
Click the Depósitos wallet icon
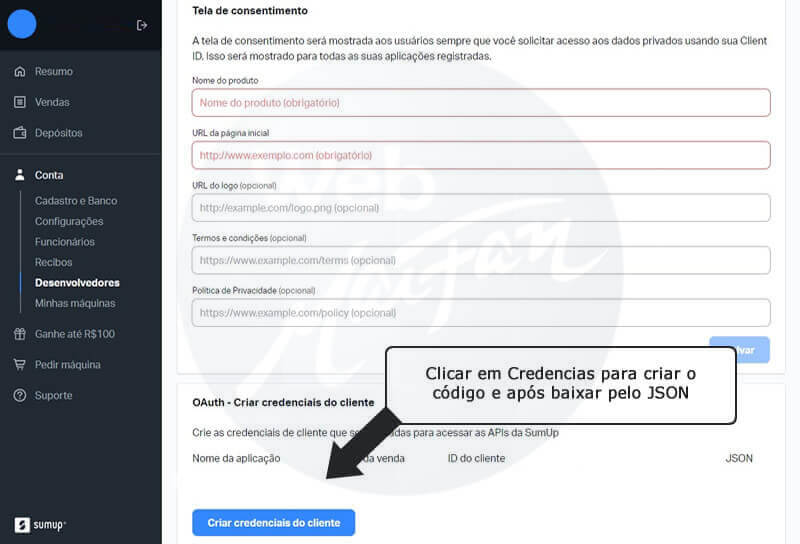tap(20, 133)
